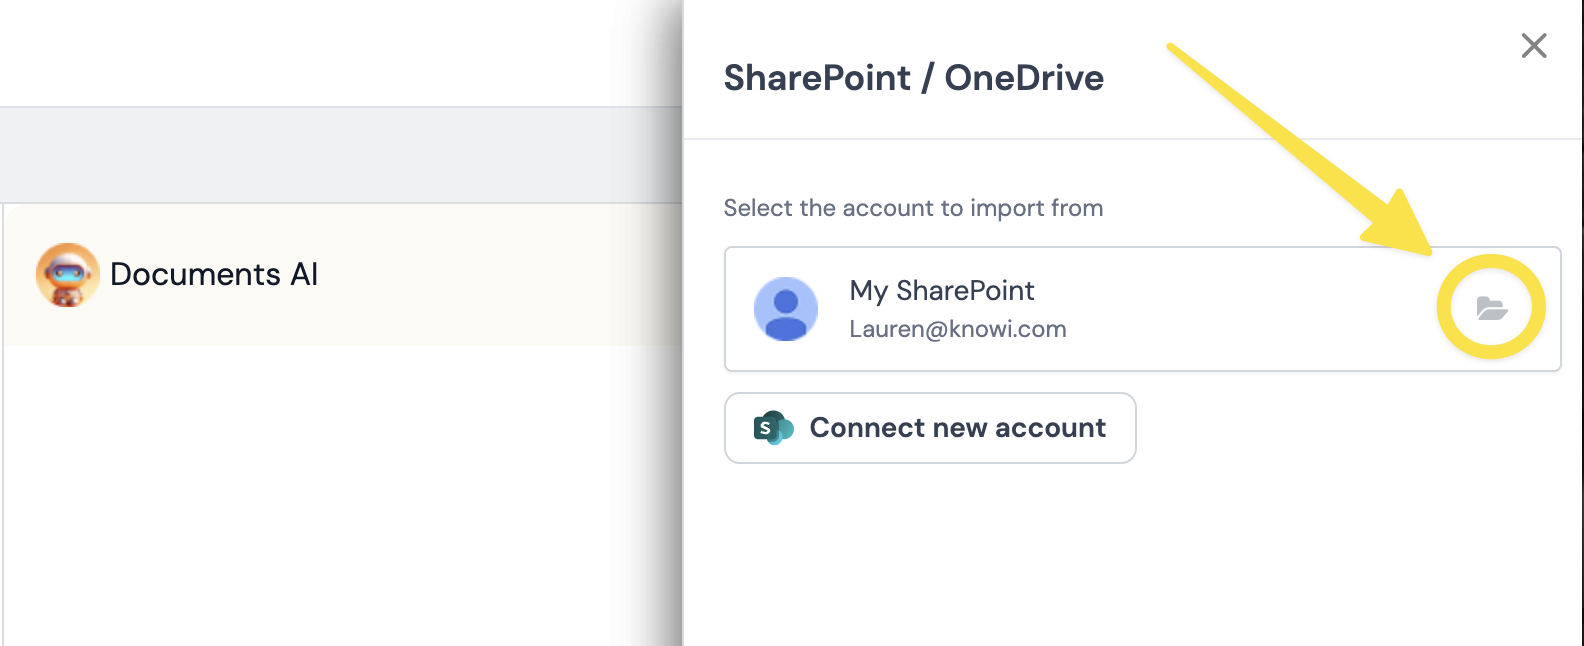This screenshot has width=1584, height=646.
Task: Click the 'Select the account to import from' label
Action: 913,208
